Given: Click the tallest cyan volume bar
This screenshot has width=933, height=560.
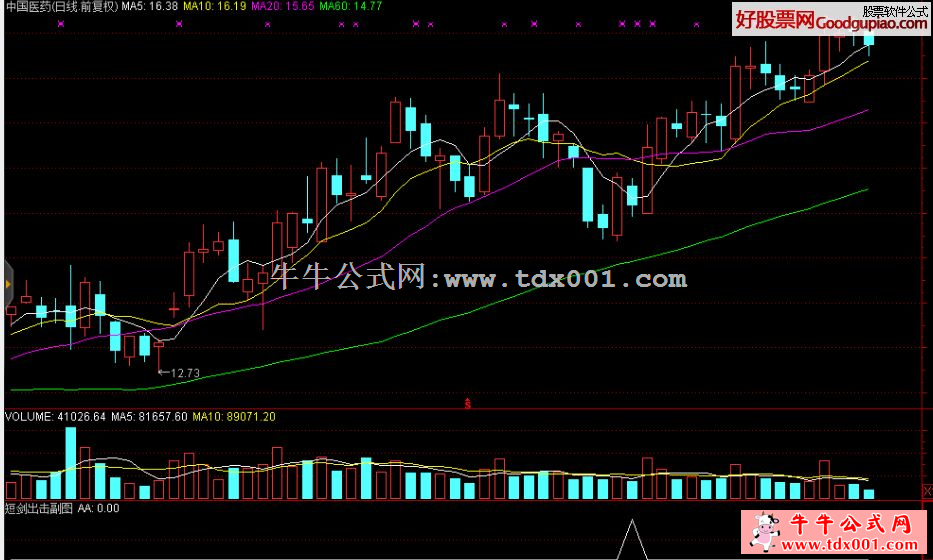Looking at the screenshot, I should click(70, 462).
